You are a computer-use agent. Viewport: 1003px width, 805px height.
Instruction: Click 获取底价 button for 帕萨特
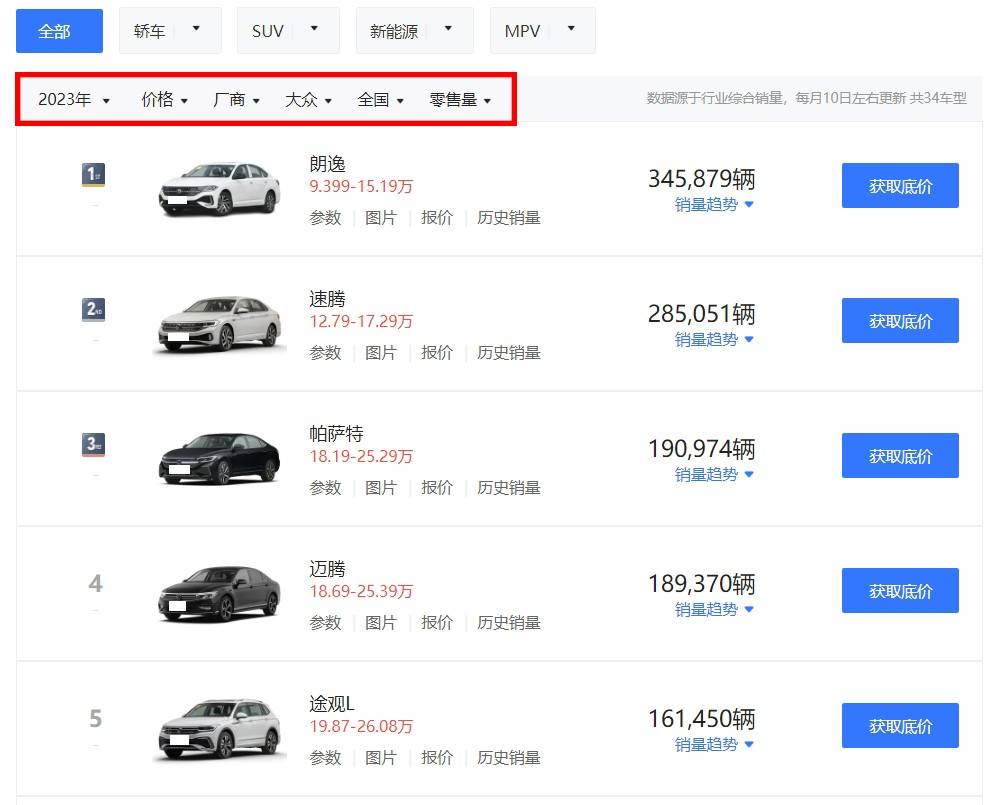point(900,456)
